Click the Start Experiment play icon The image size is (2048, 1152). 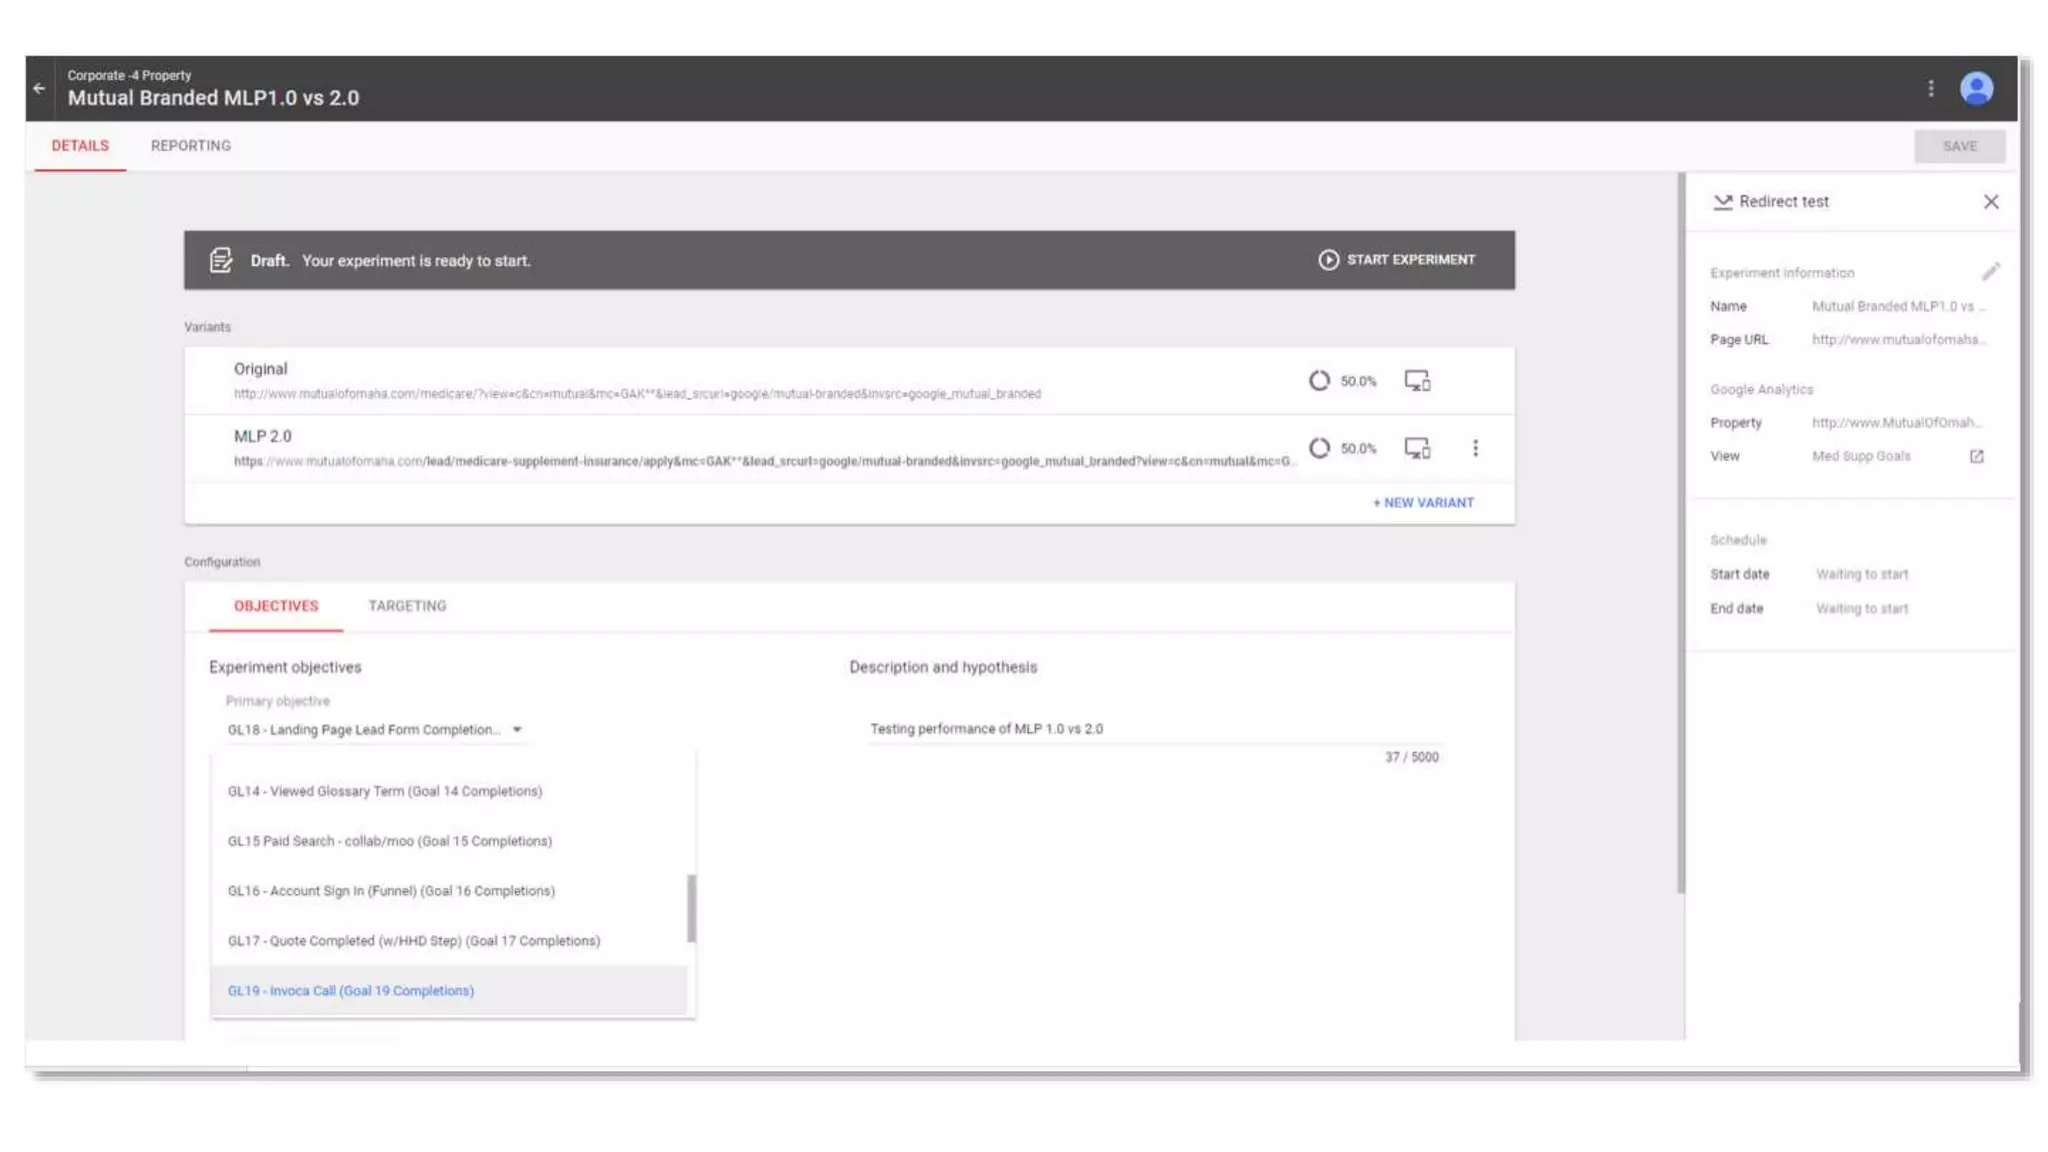pos(1328,260)
